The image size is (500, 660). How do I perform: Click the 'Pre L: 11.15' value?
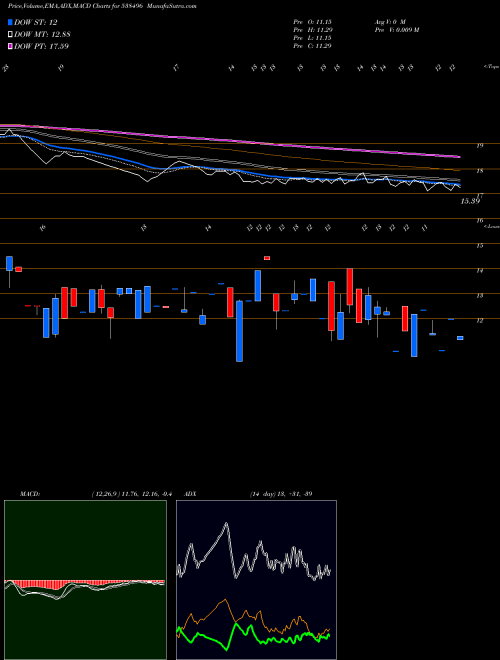312,38
